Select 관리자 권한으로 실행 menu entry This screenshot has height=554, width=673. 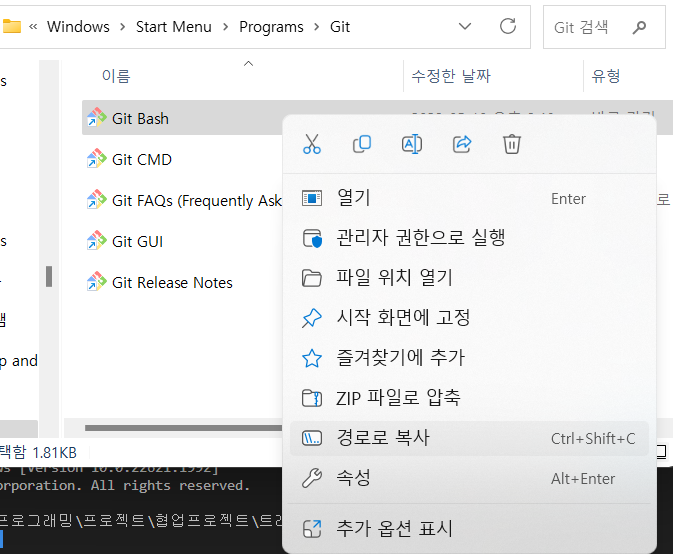pyautogui.click(x=469, y=238)
